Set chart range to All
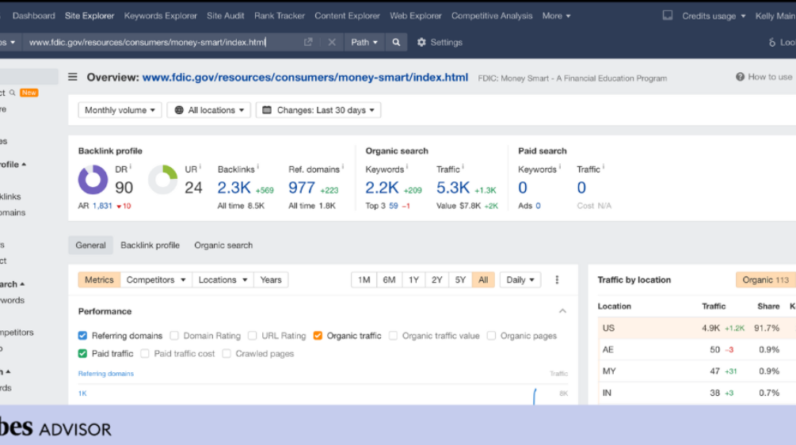The image size is (796, 445). click(483, 280)
